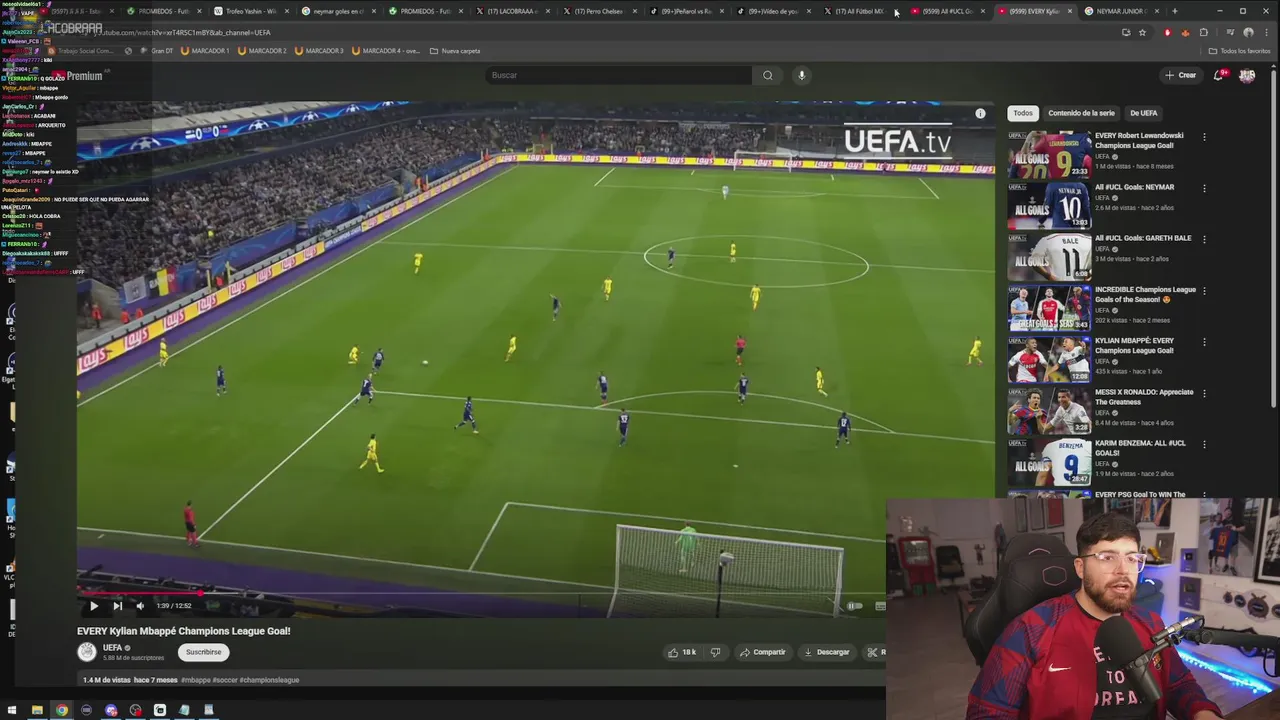Viewport: 1280px width, 720px height.
Task: Open options menu for the NEYMAR video
Action: 1204,188
